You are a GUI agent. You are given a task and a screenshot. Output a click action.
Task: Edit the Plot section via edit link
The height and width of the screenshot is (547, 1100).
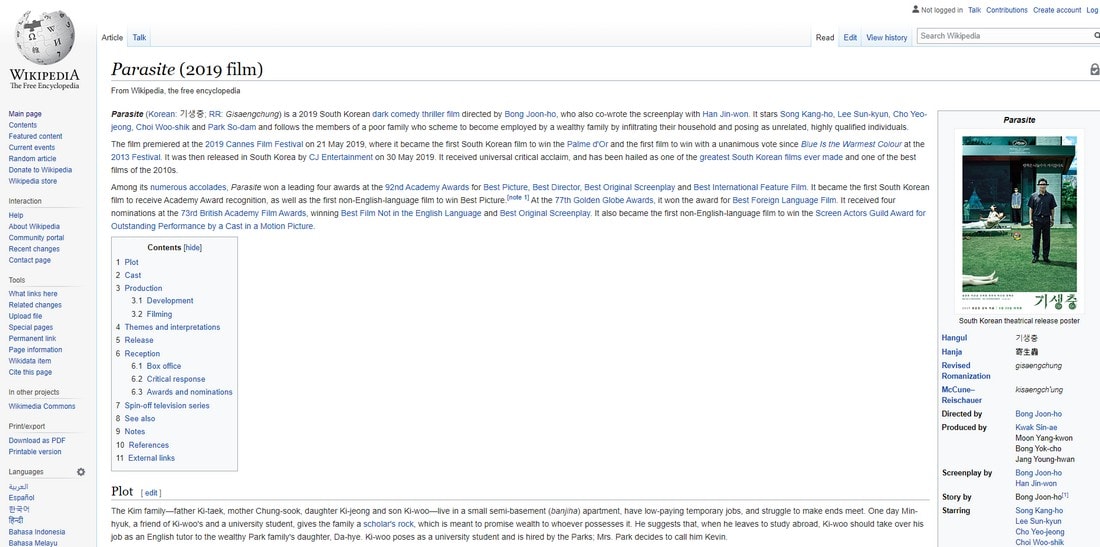(x=151, y=493)
